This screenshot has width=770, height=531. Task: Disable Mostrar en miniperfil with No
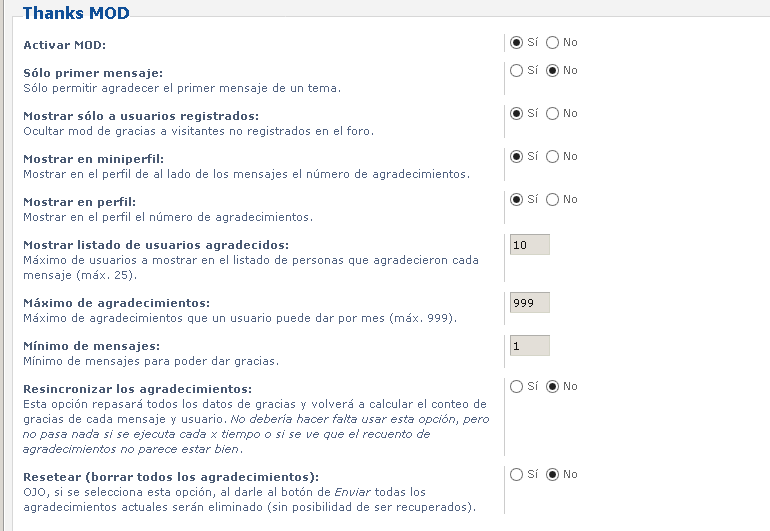(552, 157)
